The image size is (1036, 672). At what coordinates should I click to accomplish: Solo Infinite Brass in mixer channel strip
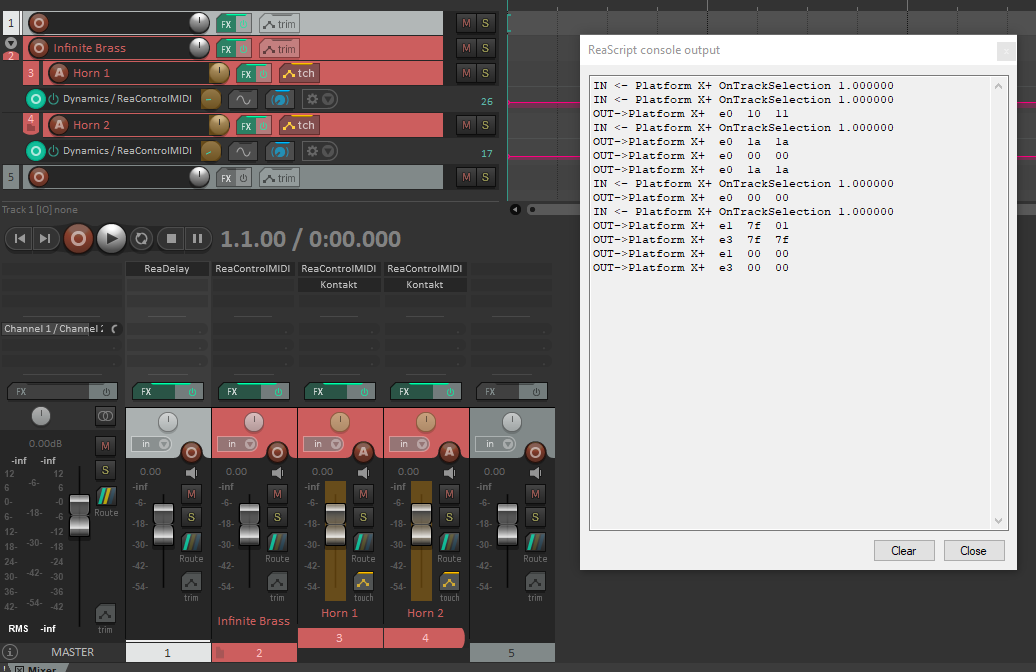click(x=278, y=517)
